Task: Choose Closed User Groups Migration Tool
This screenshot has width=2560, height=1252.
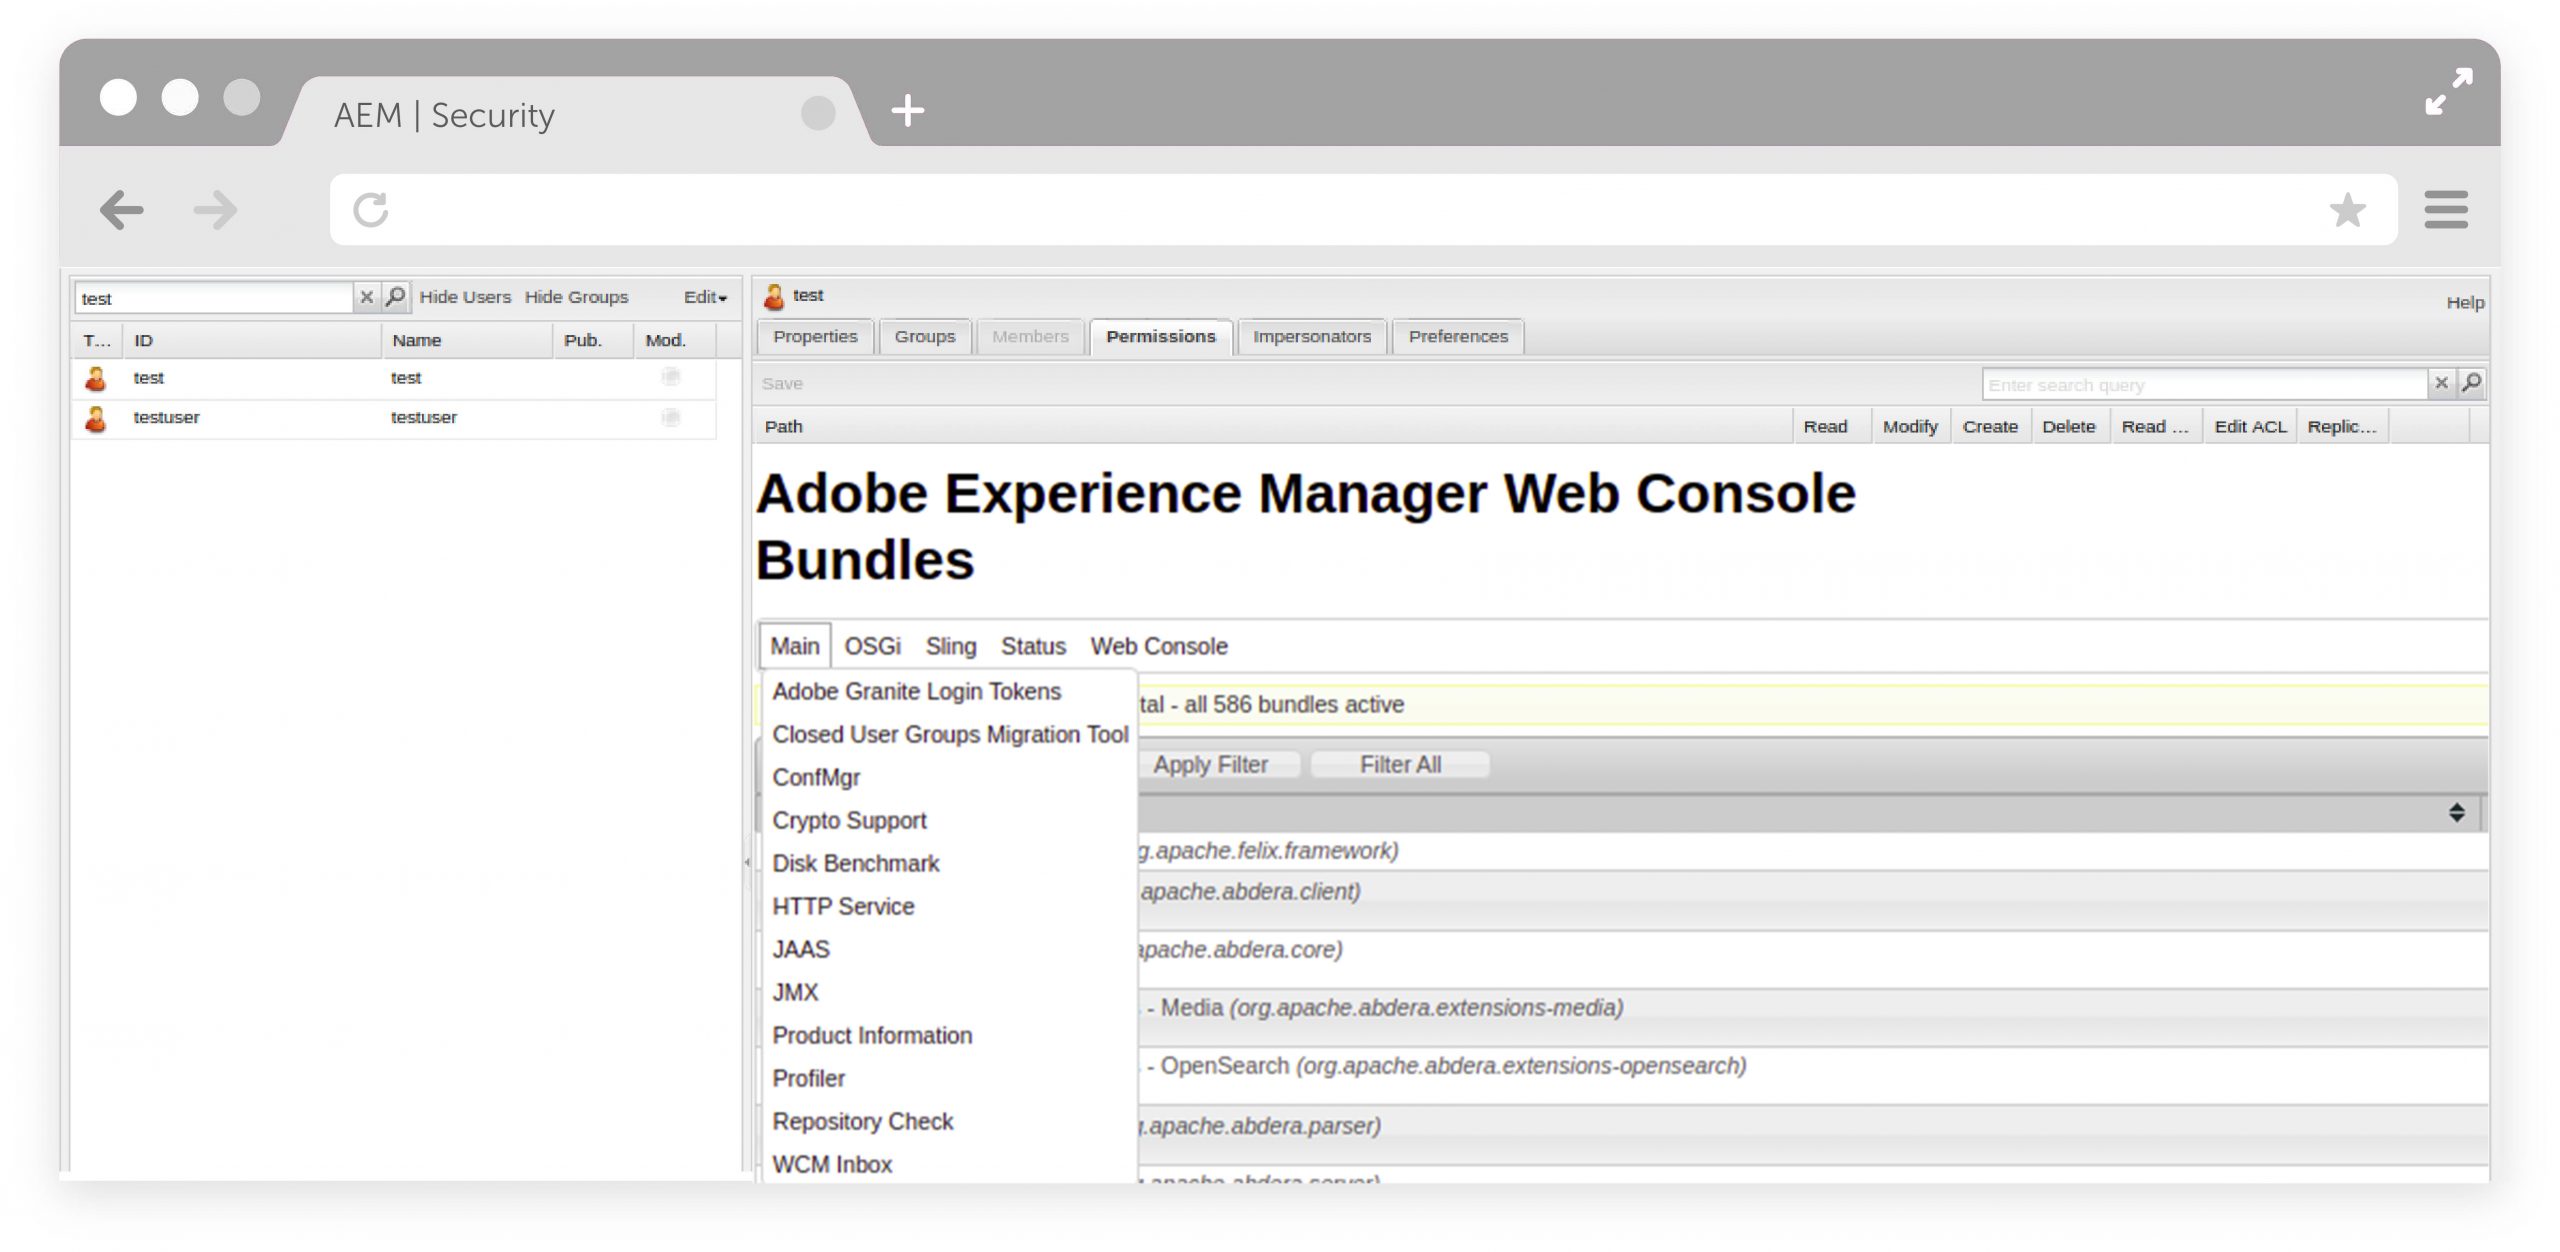Action: click(x=950, y=735)
